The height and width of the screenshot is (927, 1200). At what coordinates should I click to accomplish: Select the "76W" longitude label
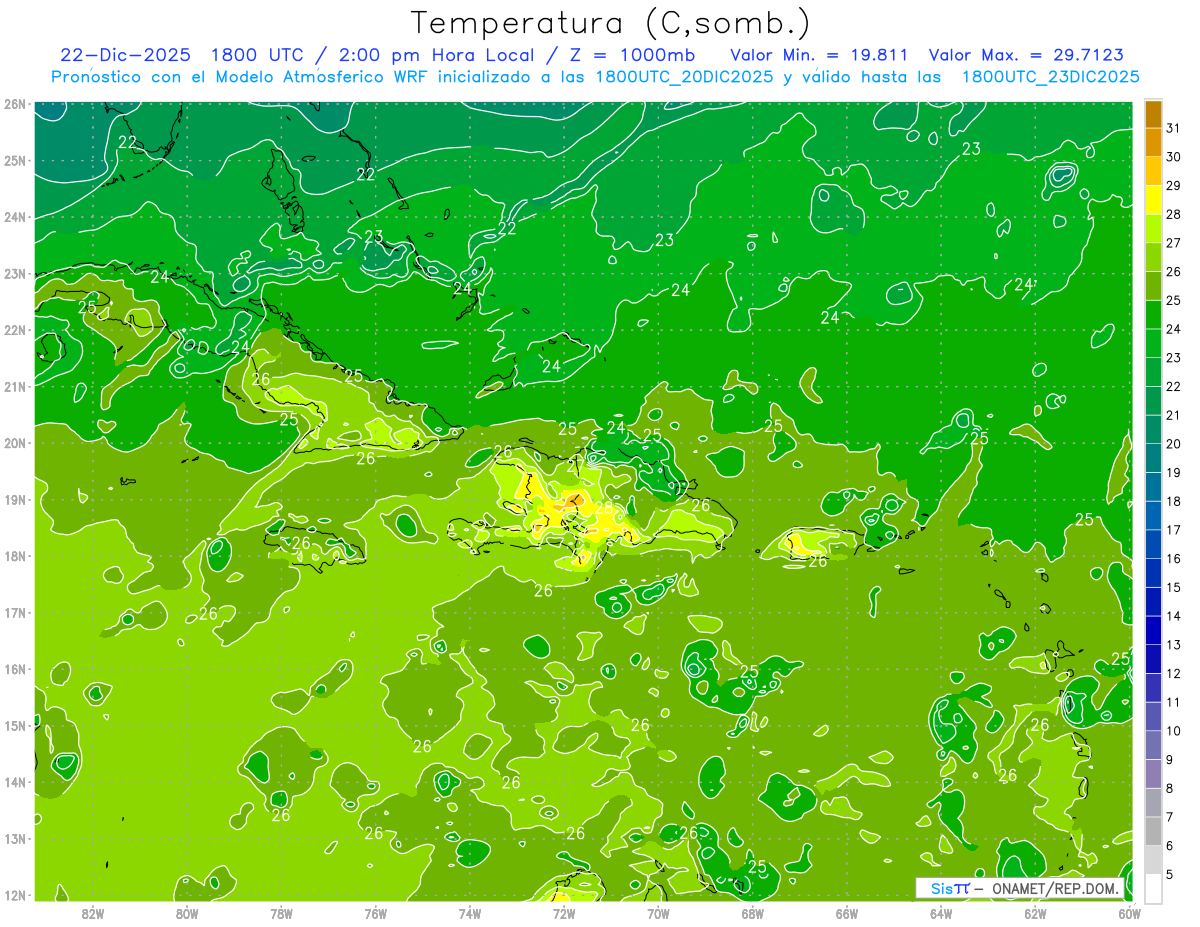point(375,913)
